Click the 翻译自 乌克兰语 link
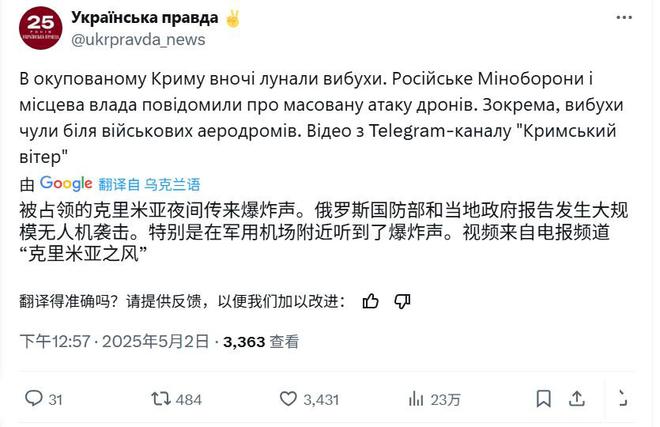 pyautogui.click(x=149, y=184)
